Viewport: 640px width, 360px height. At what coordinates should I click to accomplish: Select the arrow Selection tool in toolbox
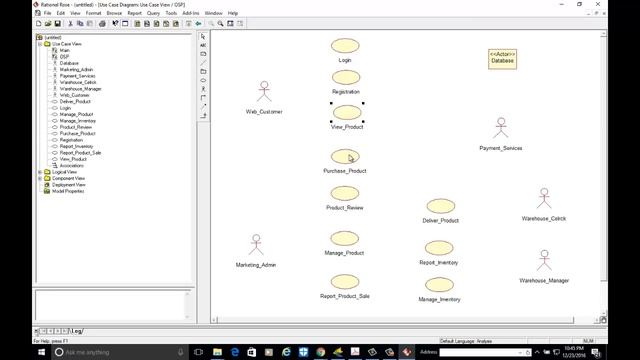tap(203, 37)
